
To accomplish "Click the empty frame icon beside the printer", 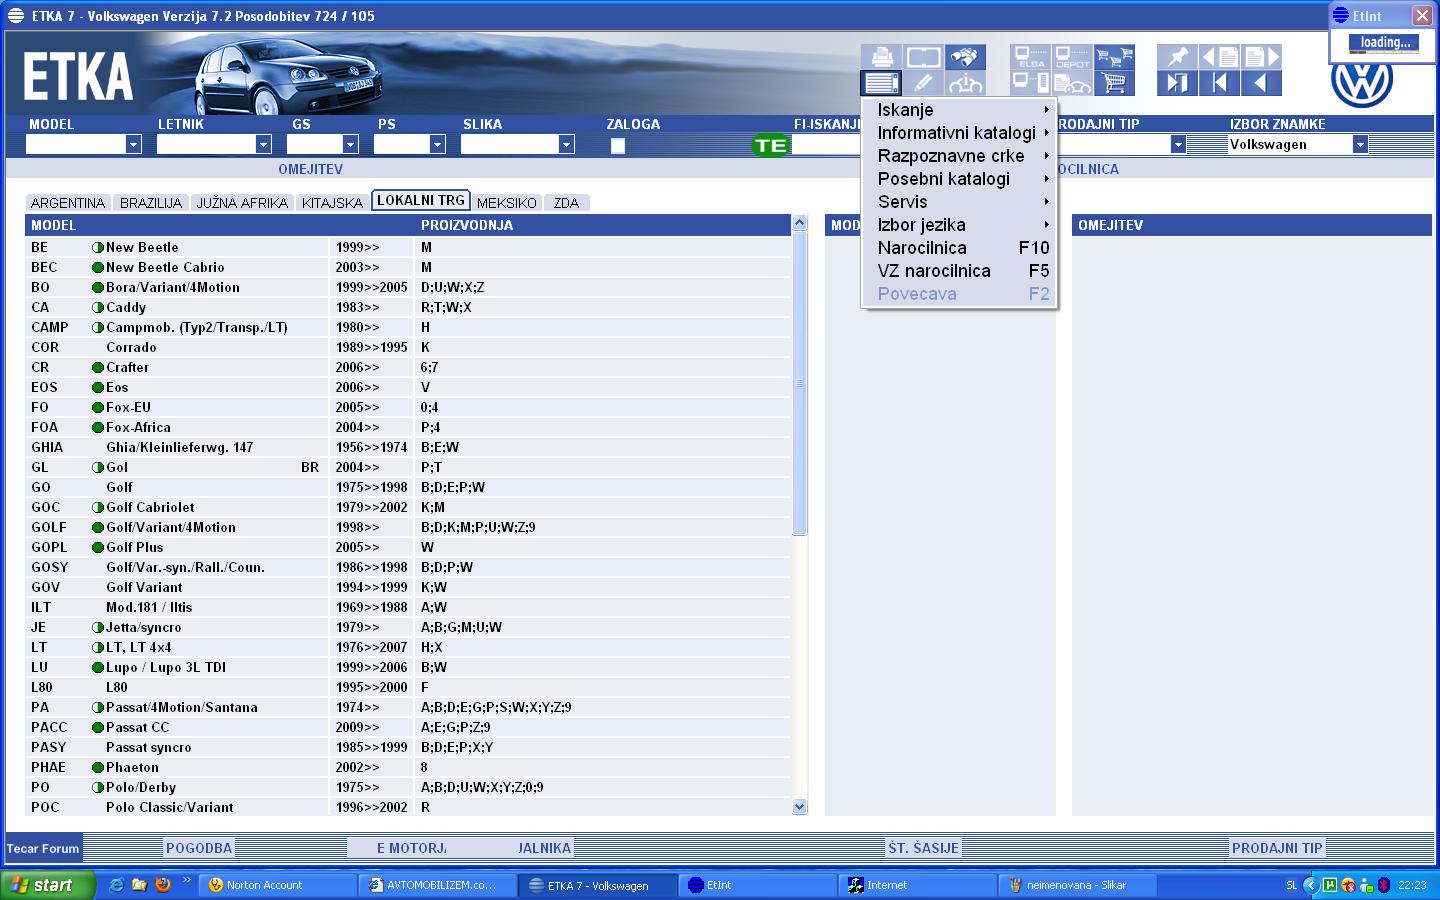I will pyautogui.click(x=923, y=57).
